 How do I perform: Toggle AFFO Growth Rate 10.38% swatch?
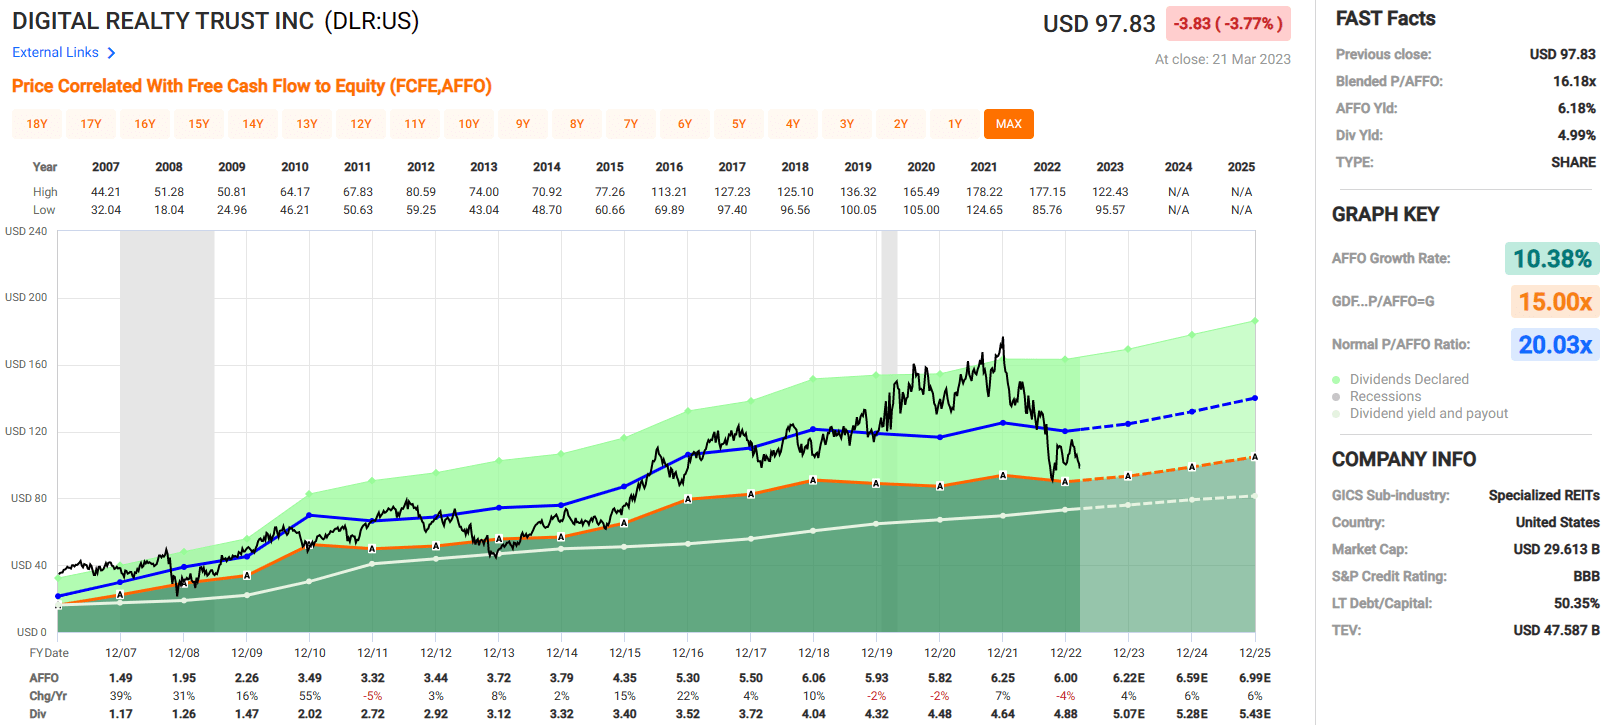pyautogui.click(x=1552, y=259)
